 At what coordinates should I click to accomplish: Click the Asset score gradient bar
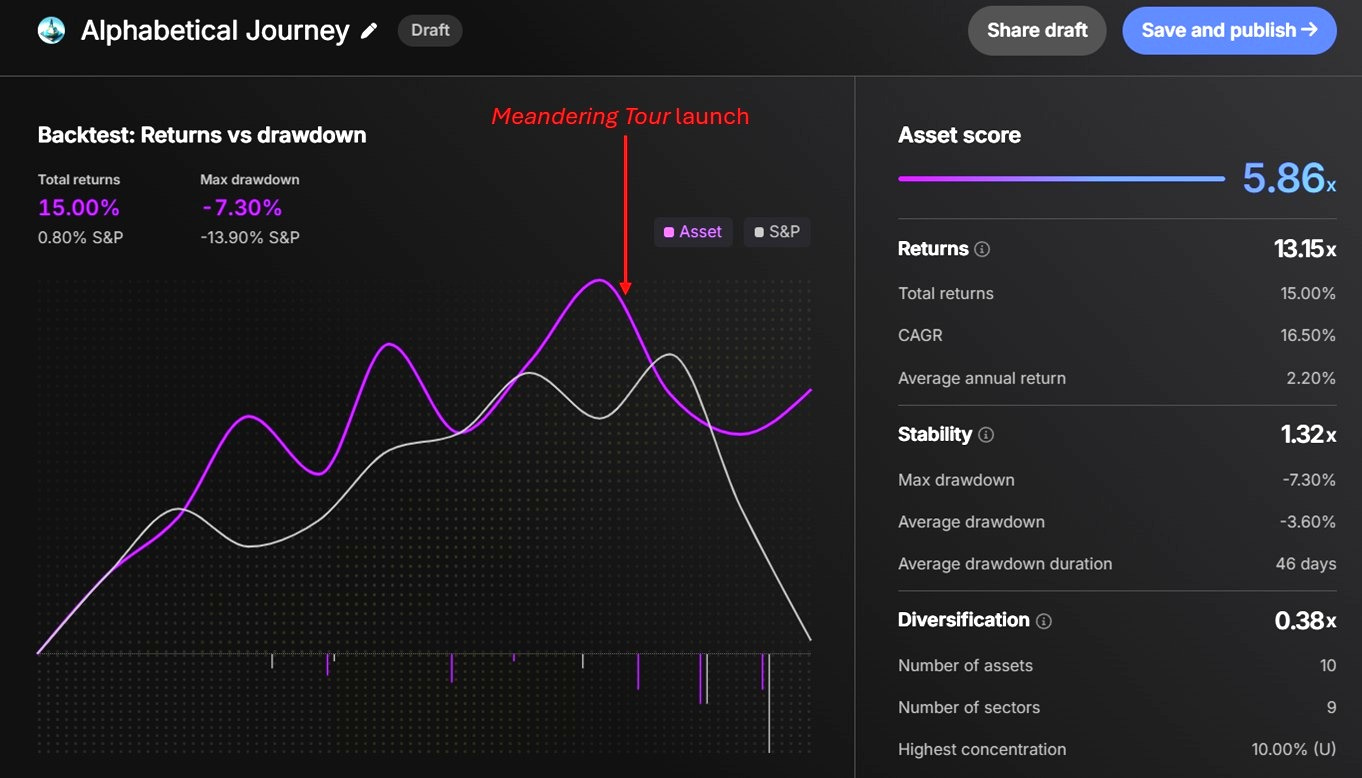pos(1061,179)
